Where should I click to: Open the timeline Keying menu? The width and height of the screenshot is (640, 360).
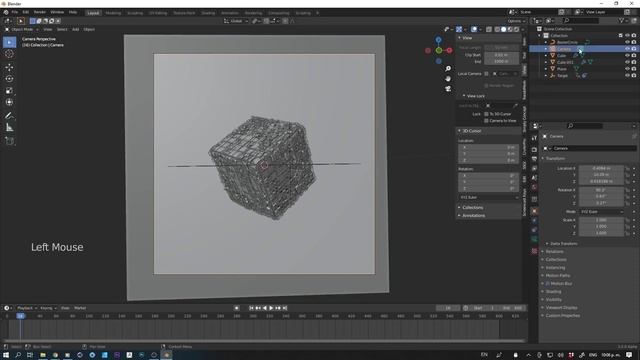coord(47,308)
